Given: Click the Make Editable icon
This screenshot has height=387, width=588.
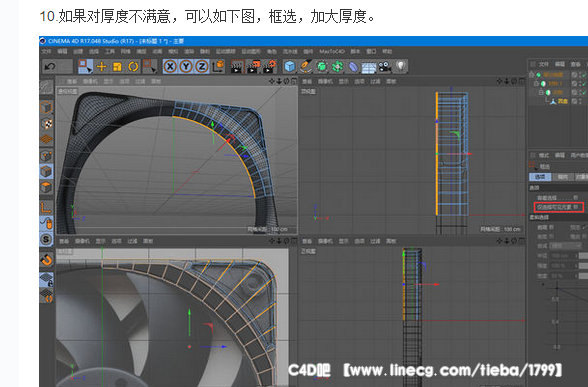Looking at the screenshot, I should (46, 87).
